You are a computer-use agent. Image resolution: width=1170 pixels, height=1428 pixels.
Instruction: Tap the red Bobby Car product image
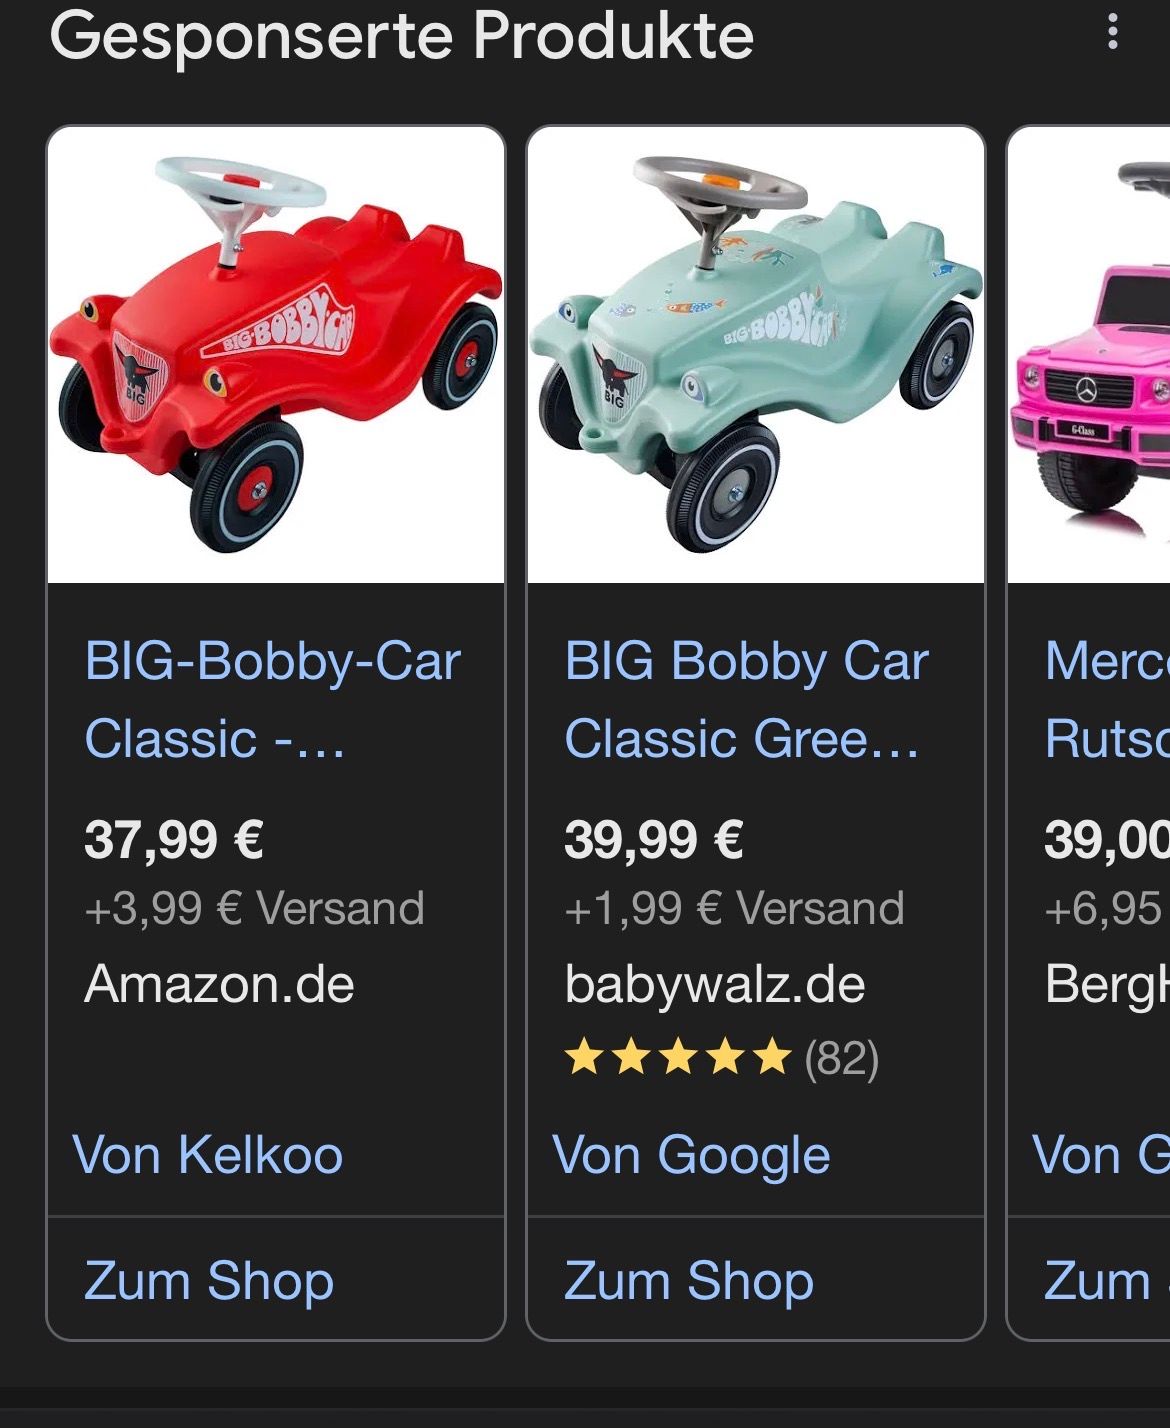point(276,355)
